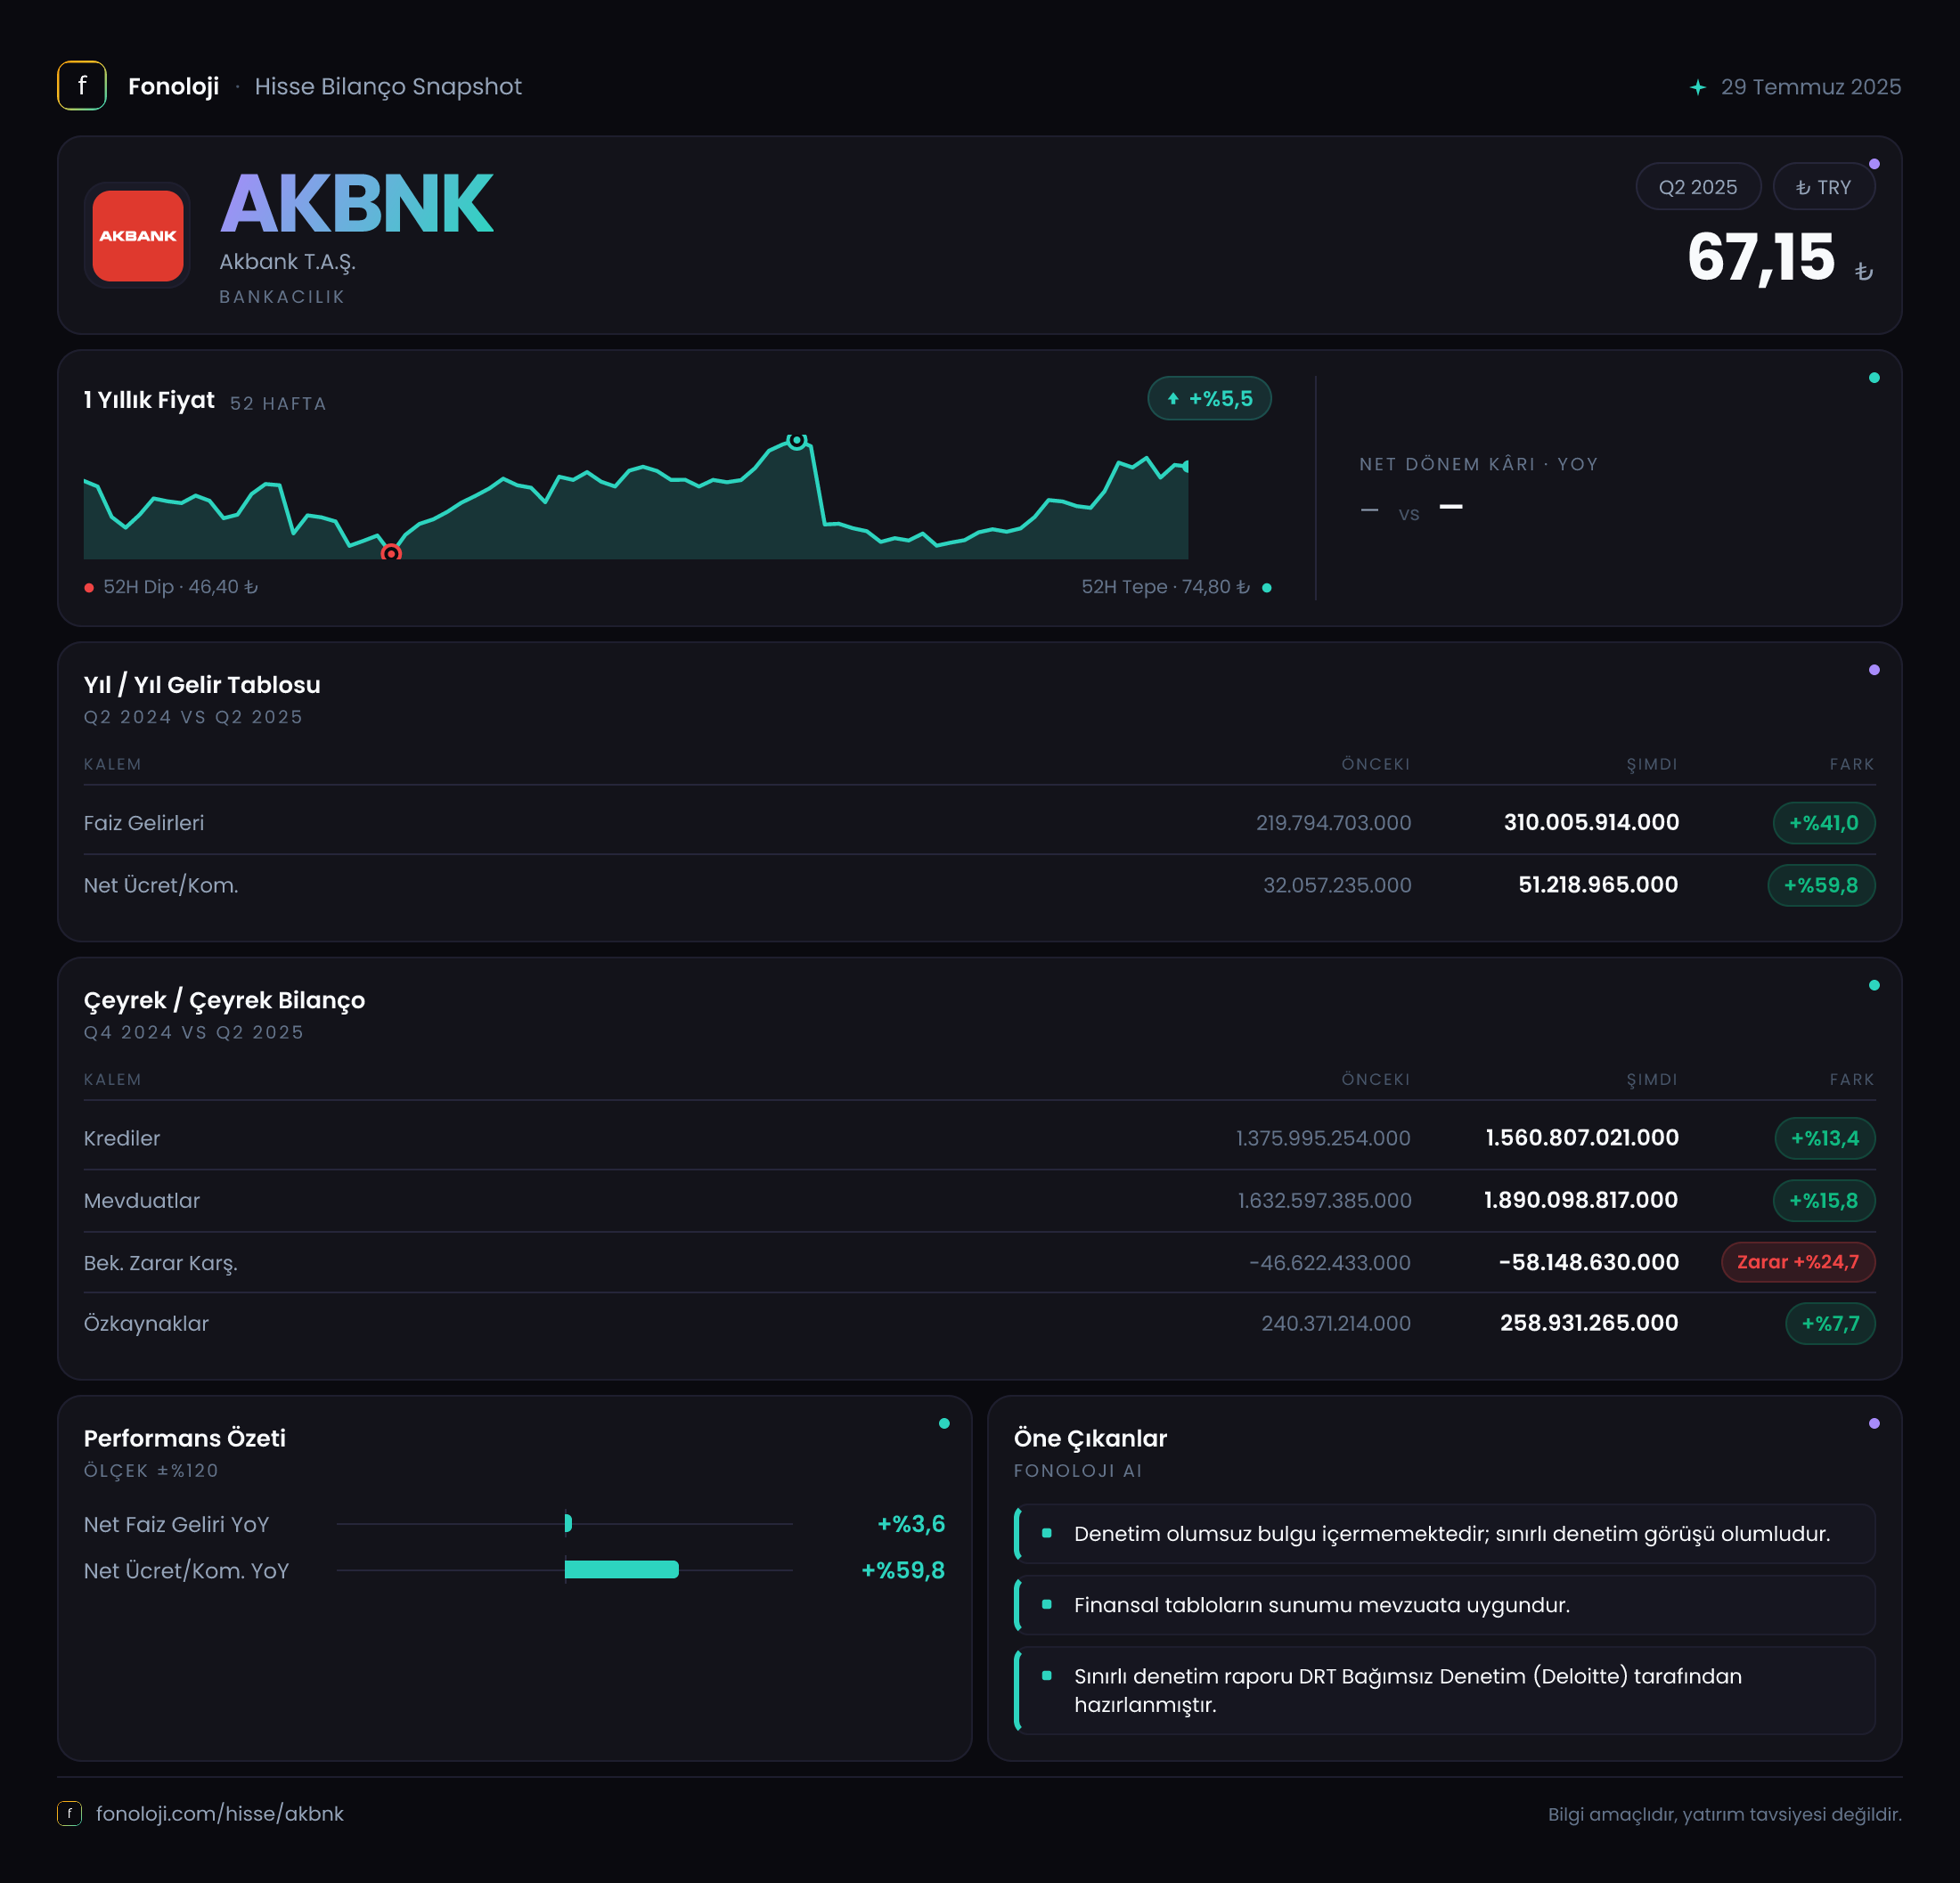Click the 67,15 share price
Screen dimensions: 1960x1883
pos(1761,257)
